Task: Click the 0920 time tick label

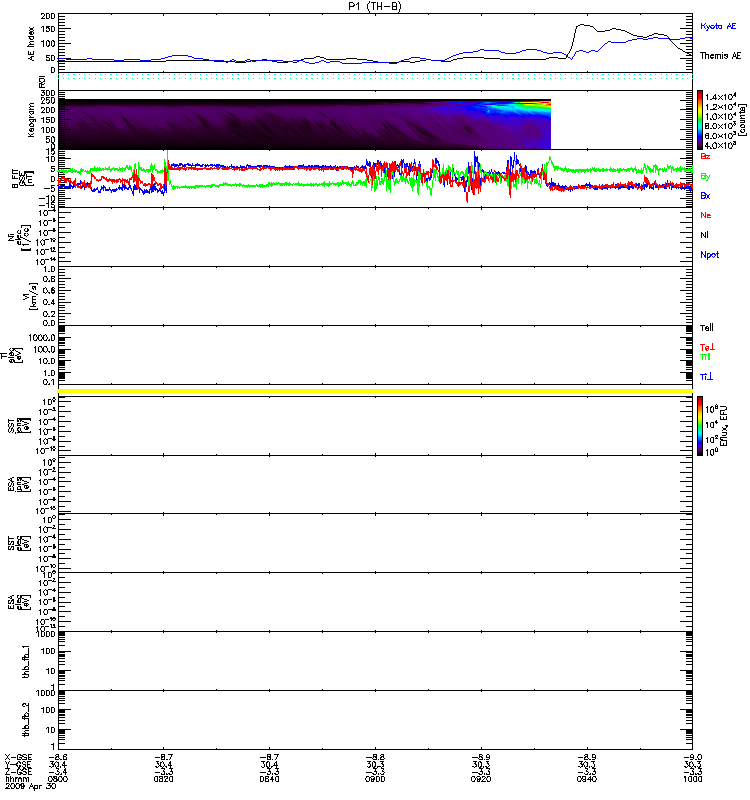Action: (x=481, y=779)
